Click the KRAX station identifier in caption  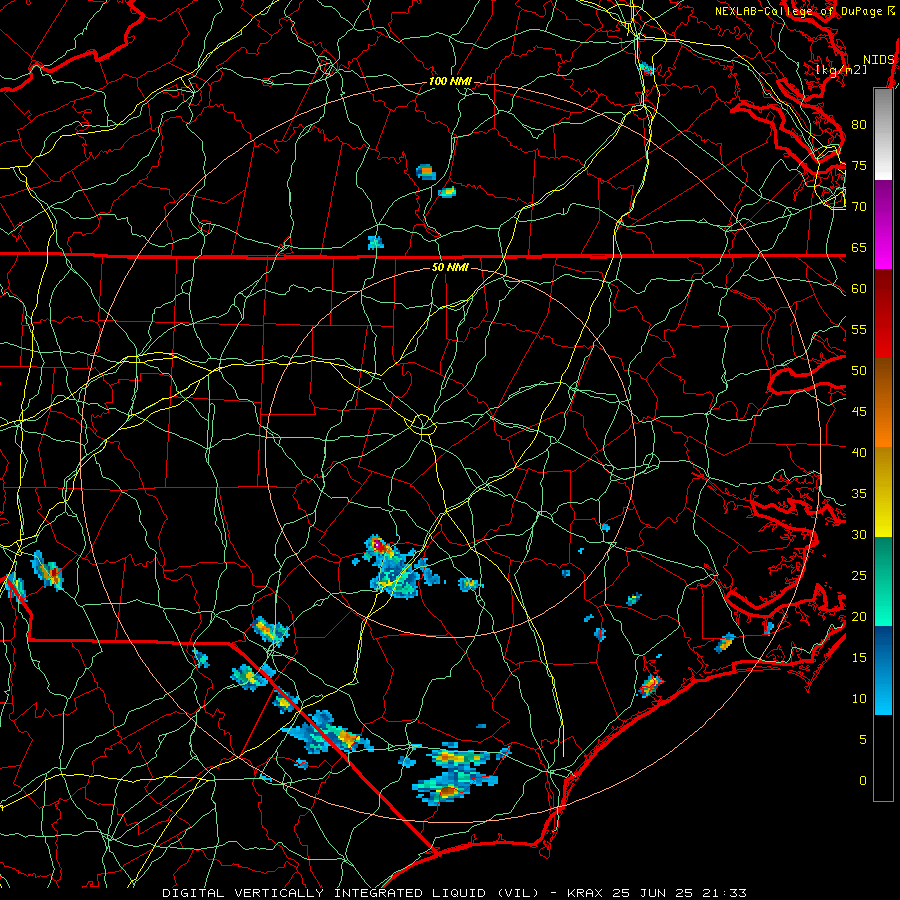(585, 893)
